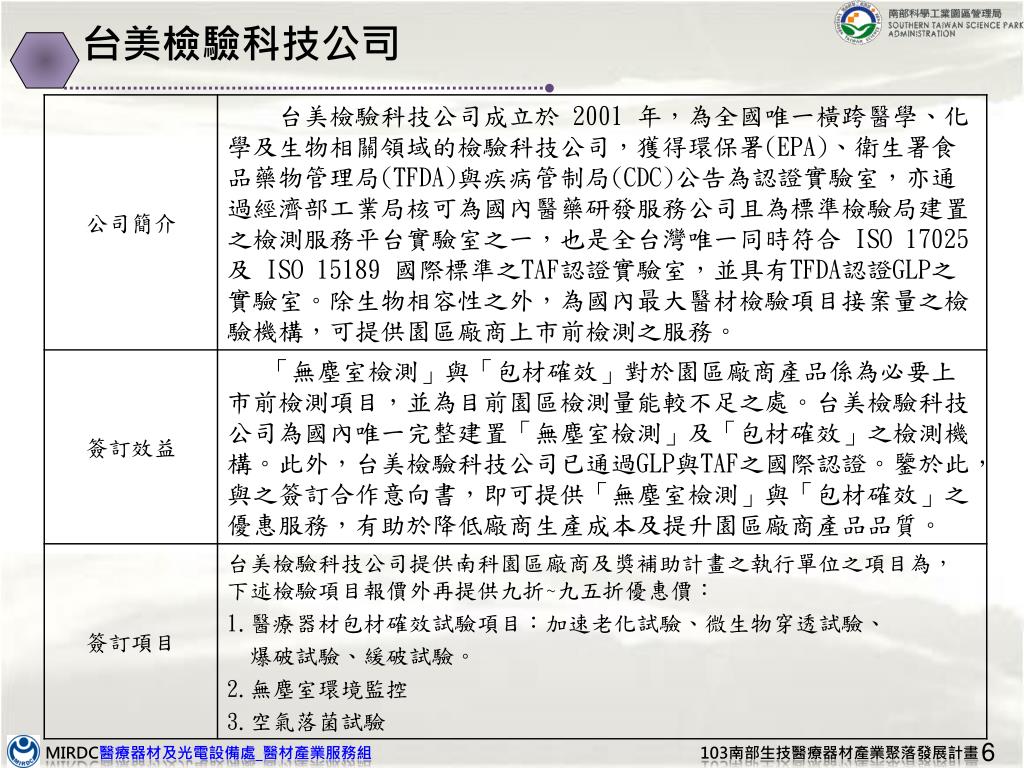This screenshot has height=768, width=1024.
Task: Click the line 爆破試驗、緩破試驗
Action: (x=360, y=656)
